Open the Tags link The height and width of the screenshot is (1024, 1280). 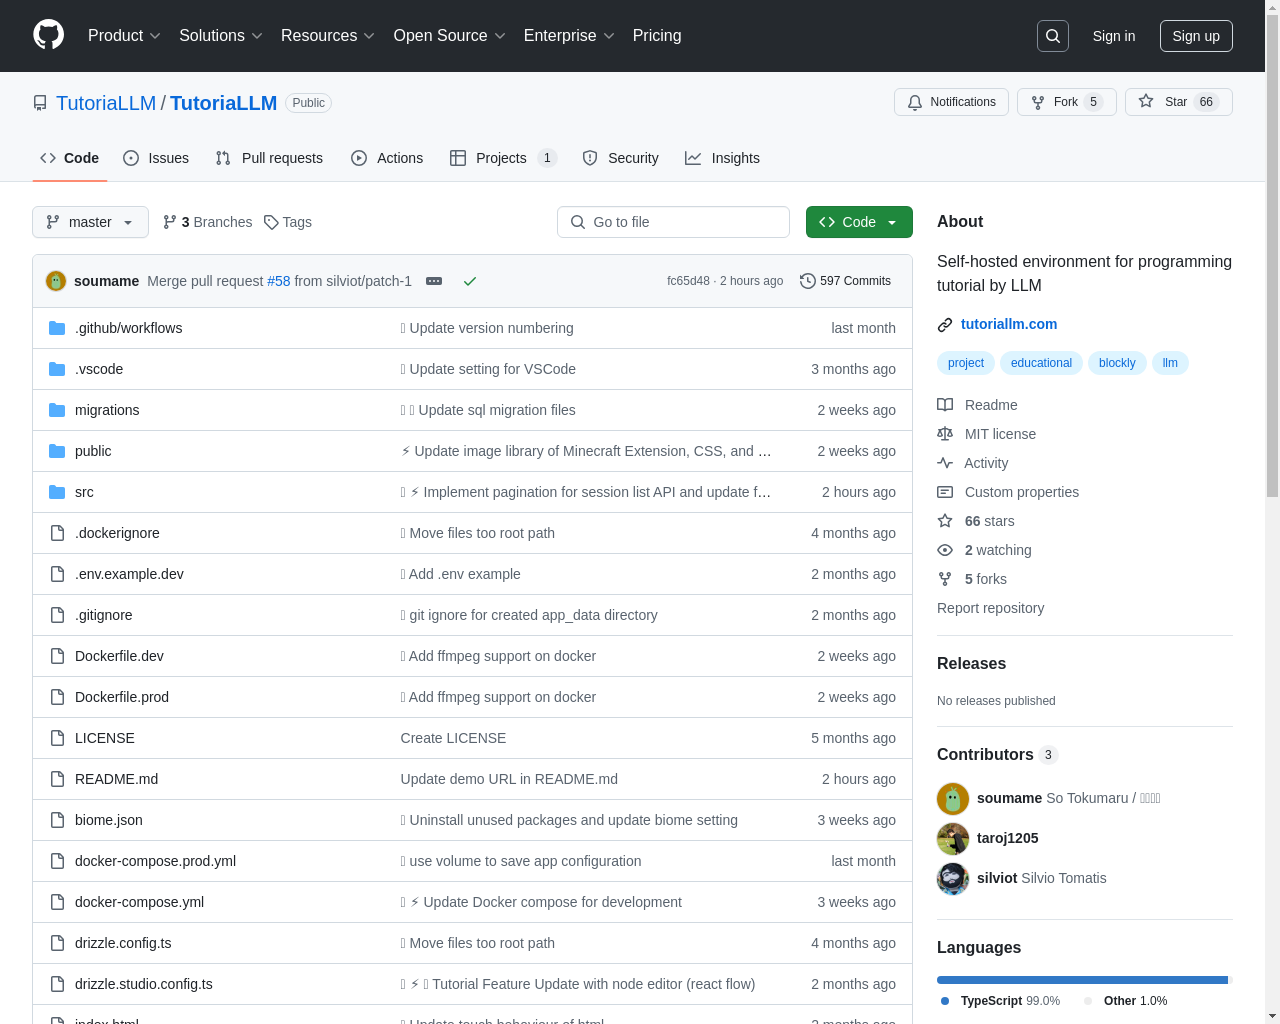(288, 222)
